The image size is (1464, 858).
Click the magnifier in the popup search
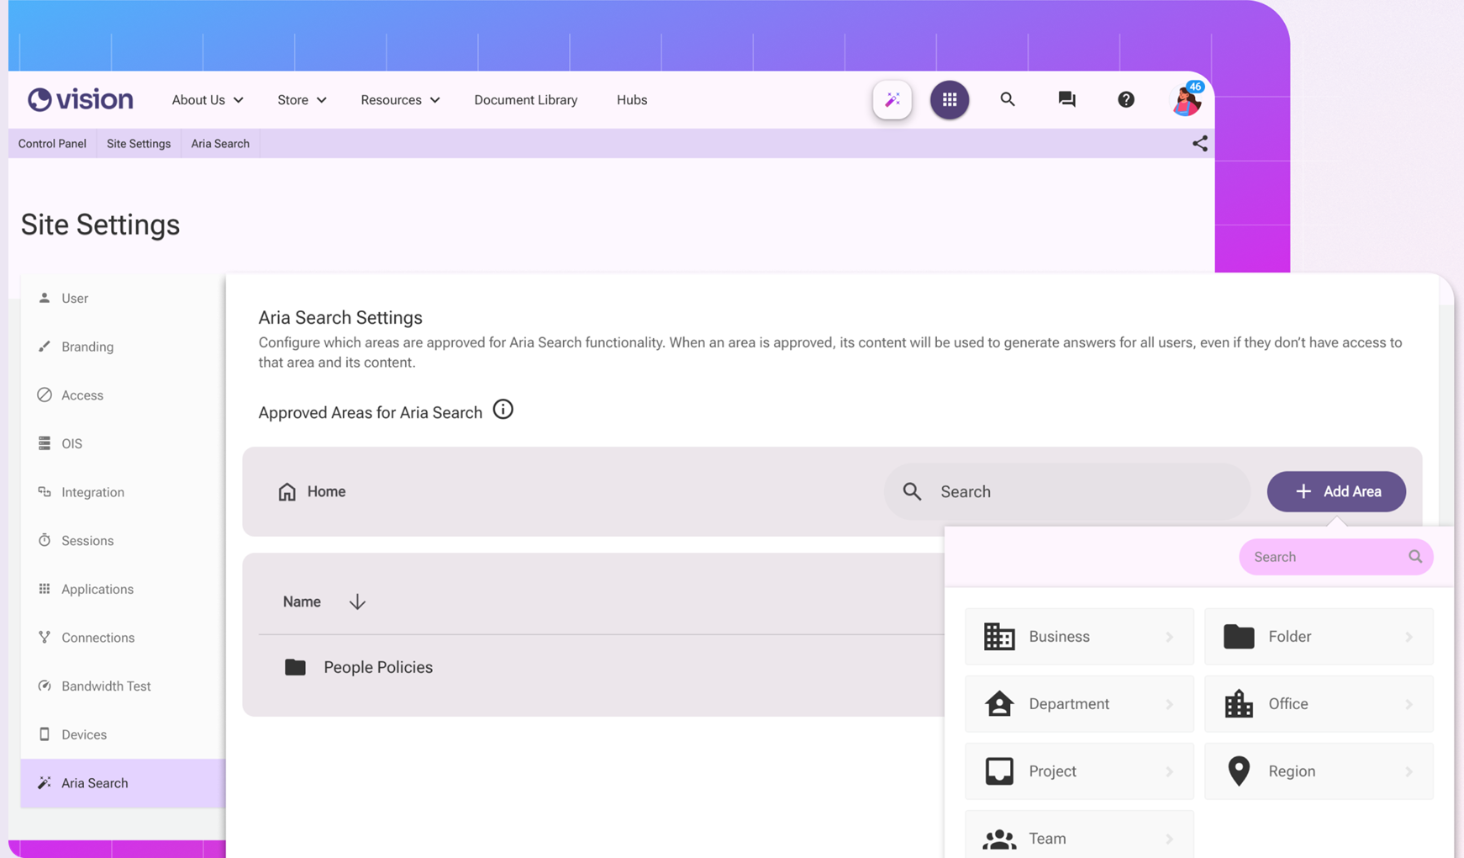click(x=1415, y=557)
